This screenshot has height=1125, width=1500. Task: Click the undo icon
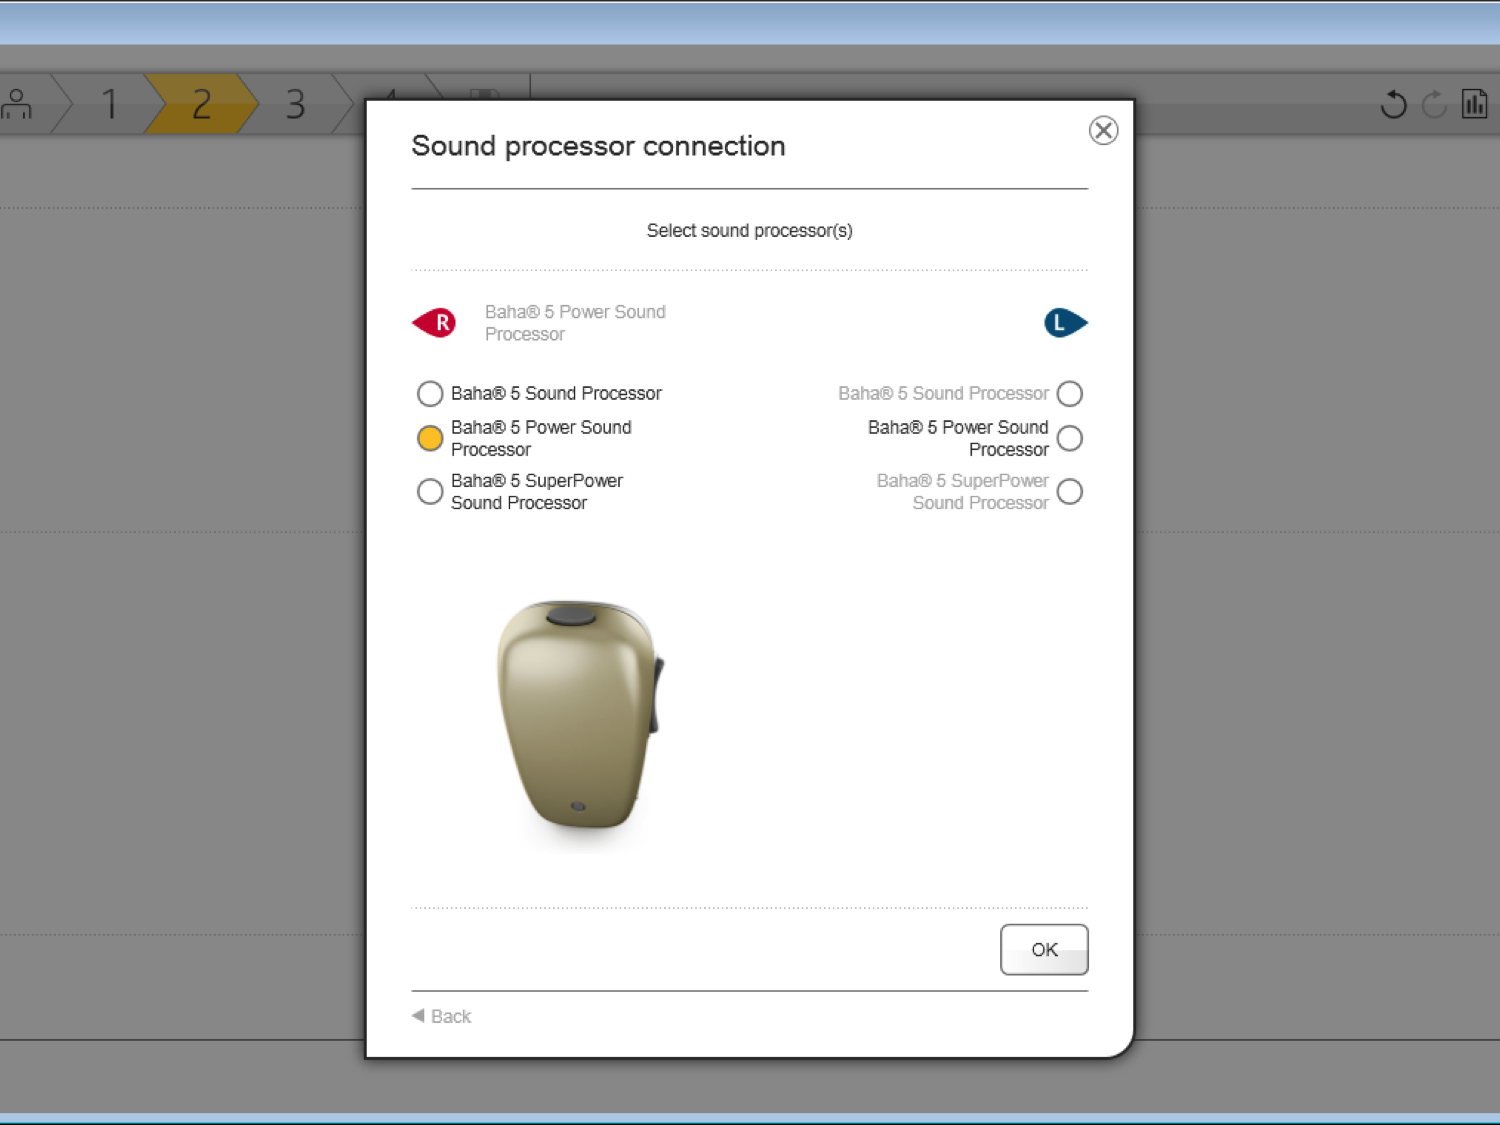point(1393,104)
